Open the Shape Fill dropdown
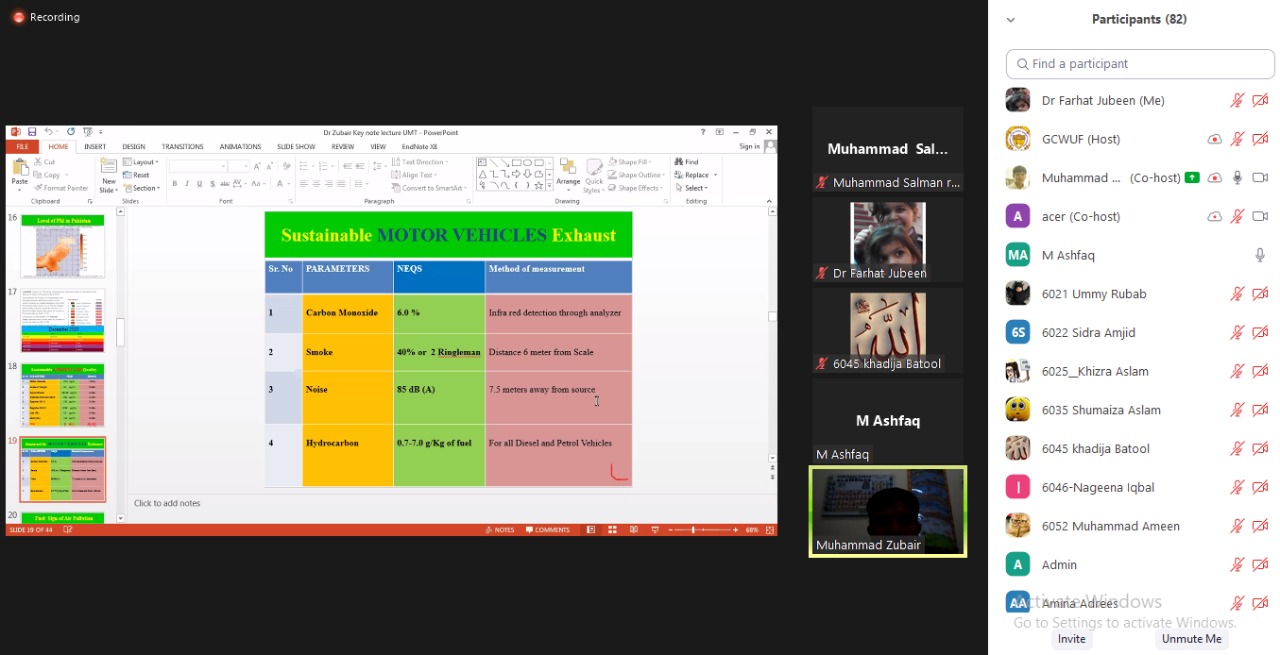 point(630,162)
